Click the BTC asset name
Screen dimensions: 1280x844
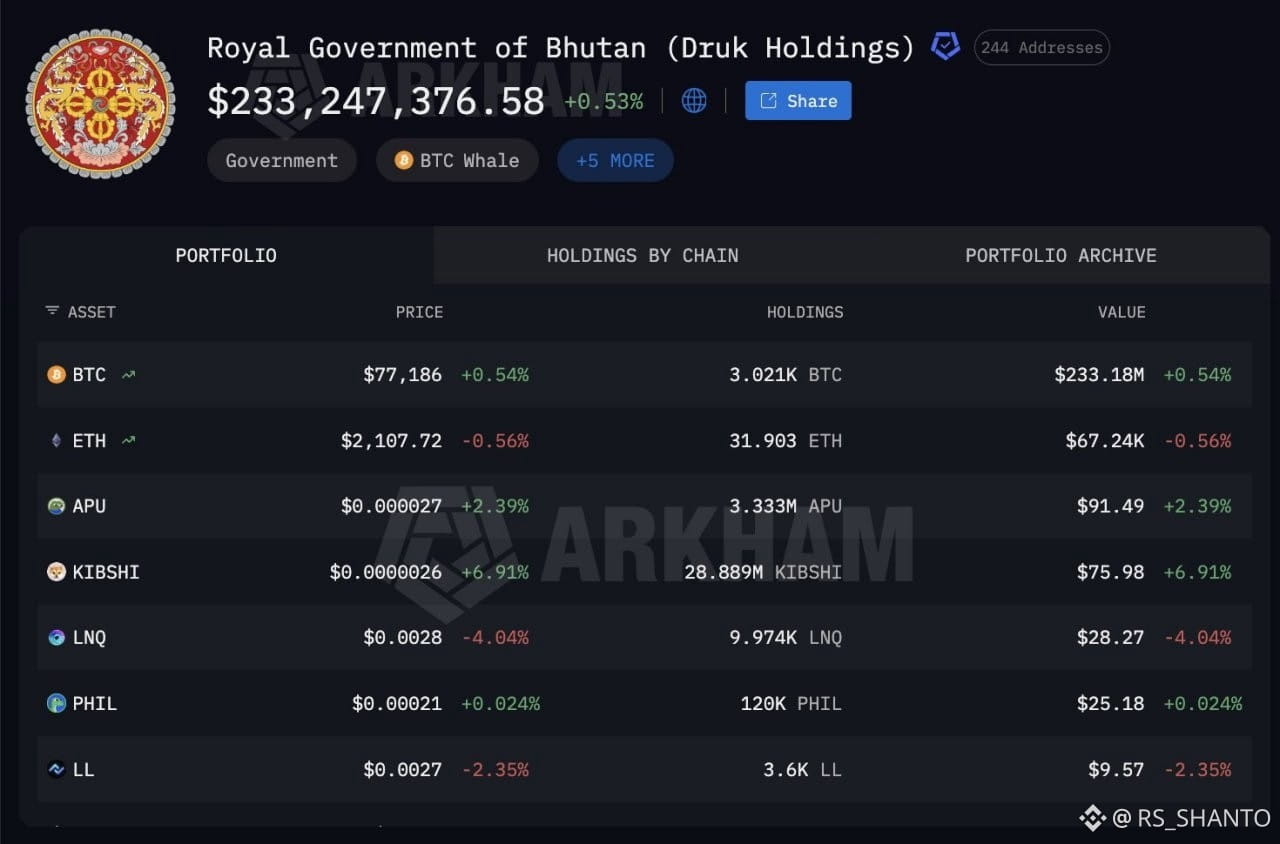(x=89, y=375)
